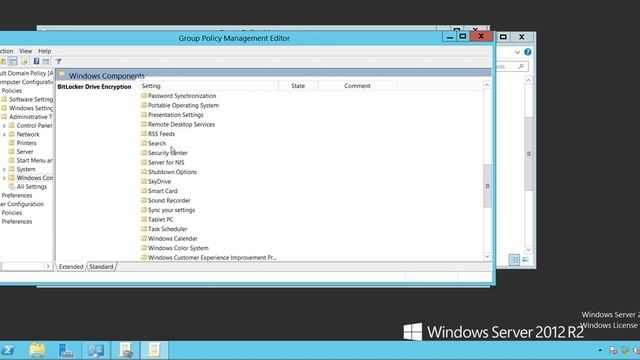Open the View menu

click(25, 51)
